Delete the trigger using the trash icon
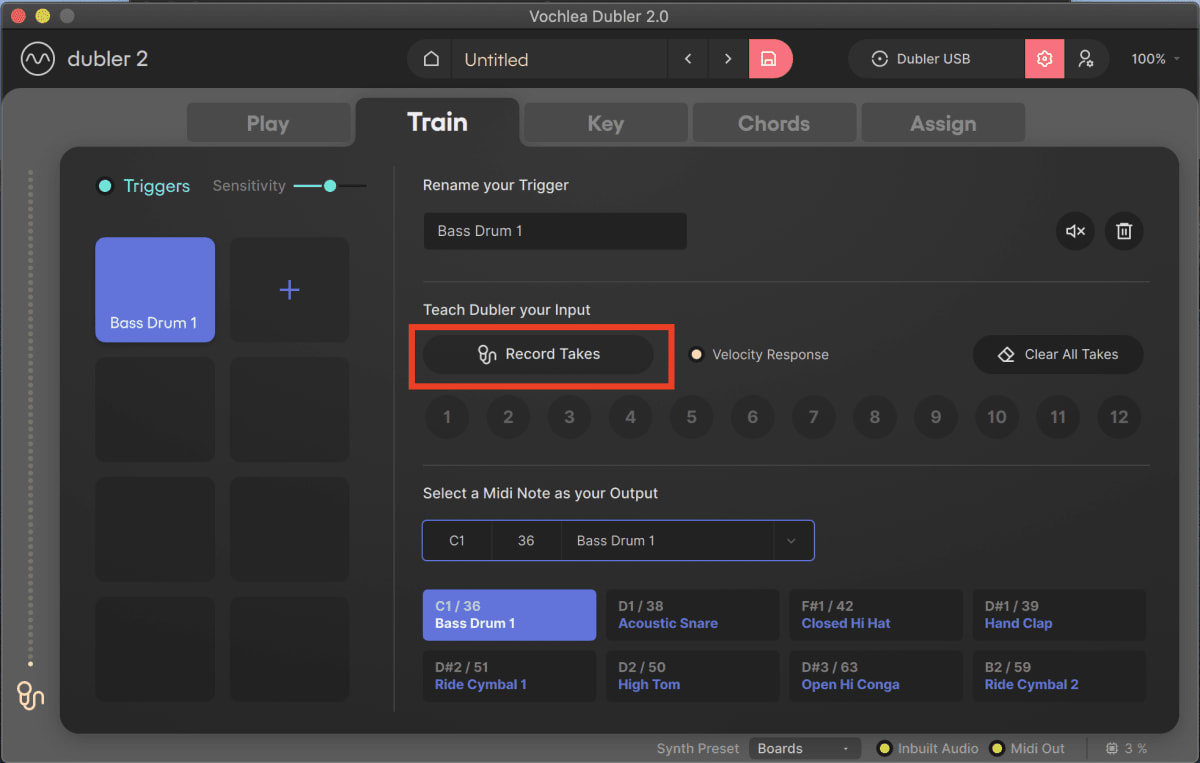This screenshot has width=1200, height=763. click(x=1124, y=231)
